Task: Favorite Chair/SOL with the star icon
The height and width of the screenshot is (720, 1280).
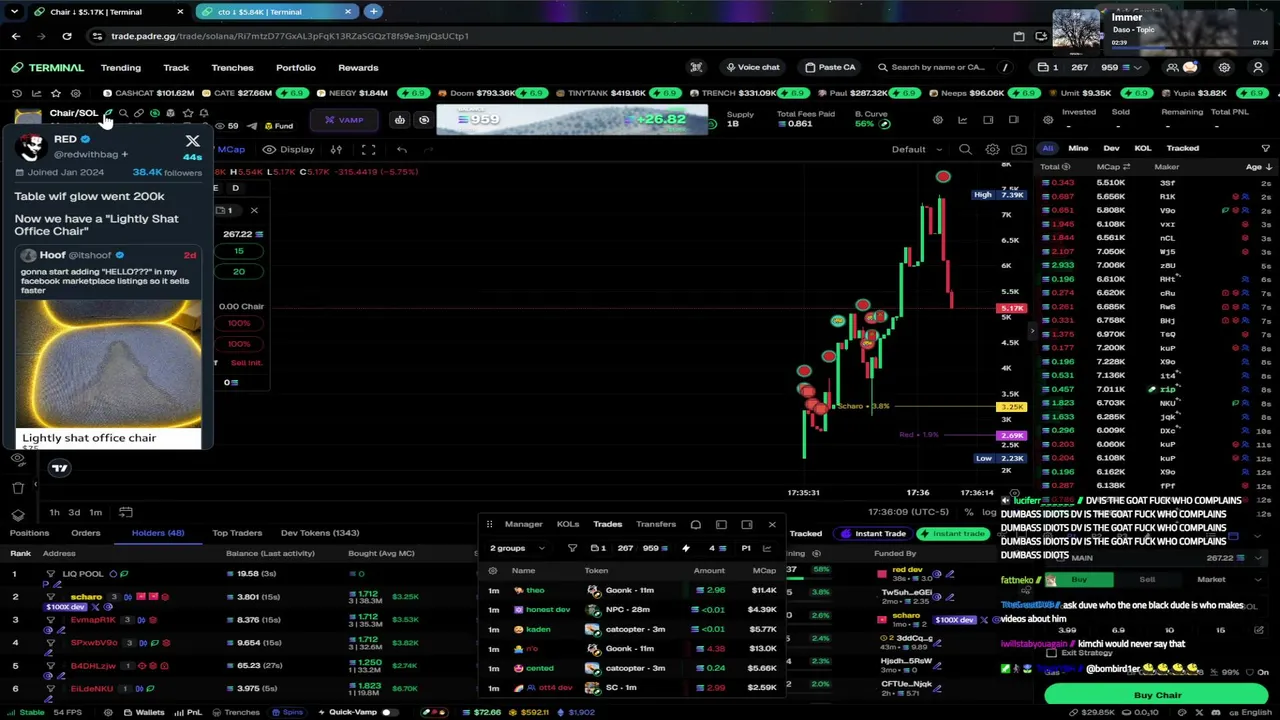Action: pyautogui.click(x=187, y=113)
